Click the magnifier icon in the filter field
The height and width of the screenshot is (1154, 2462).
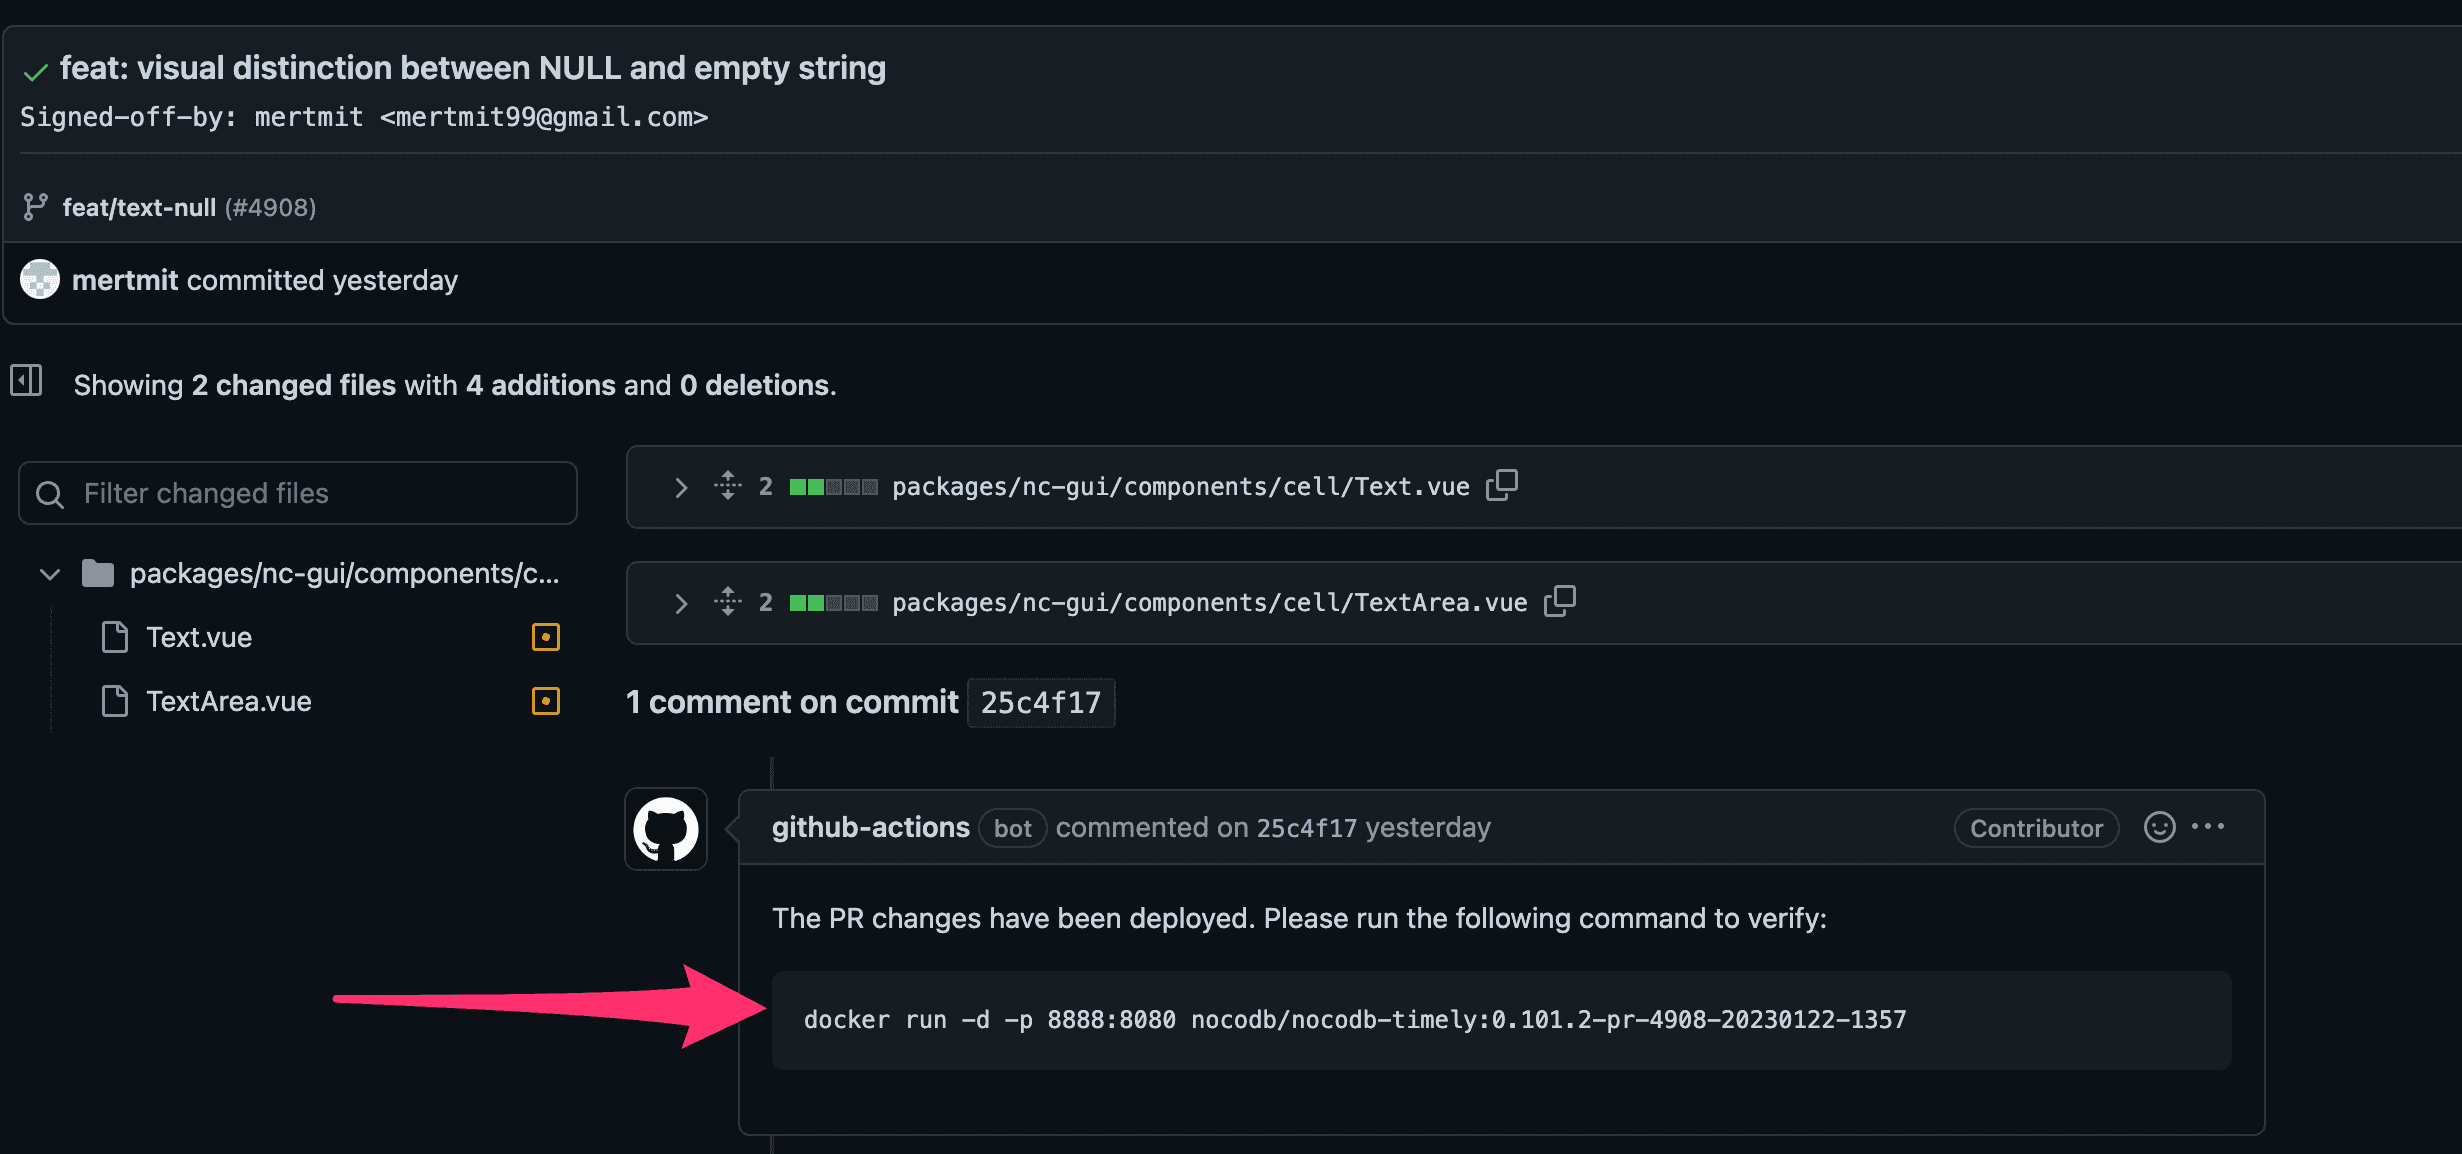pos(50,493)
